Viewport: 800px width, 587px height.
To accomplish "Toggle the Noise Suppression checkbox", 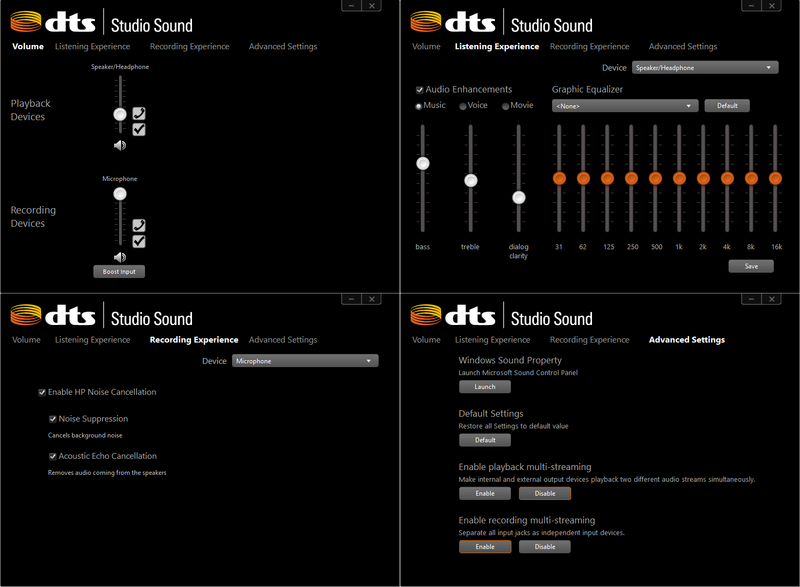I will pyautogui.click(x=53, y=419).
